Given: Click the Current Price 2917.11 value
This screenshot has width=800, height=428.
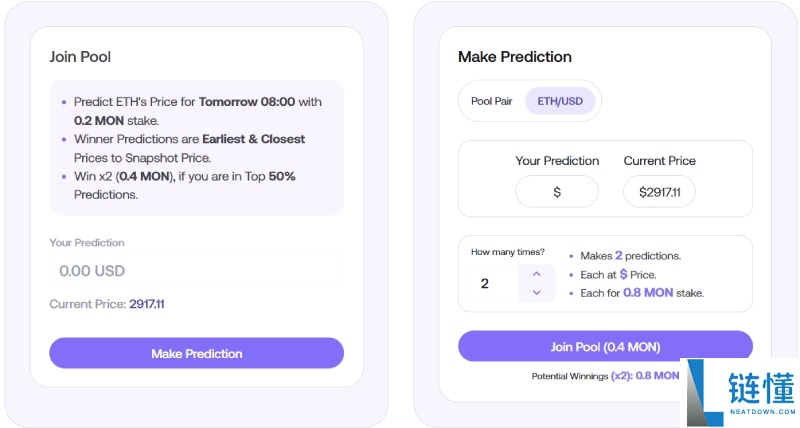Looking at the screenshot, I should pyautogui.click(x=146, y=304).
